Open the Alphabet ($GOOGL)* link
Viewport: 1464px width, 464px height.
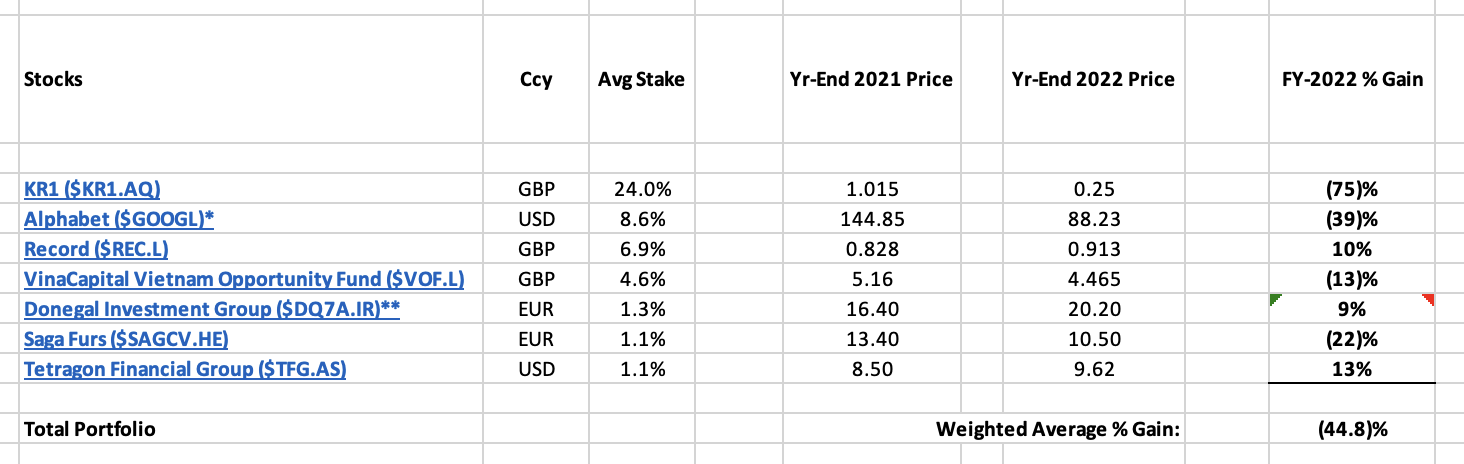pos(119,218)
